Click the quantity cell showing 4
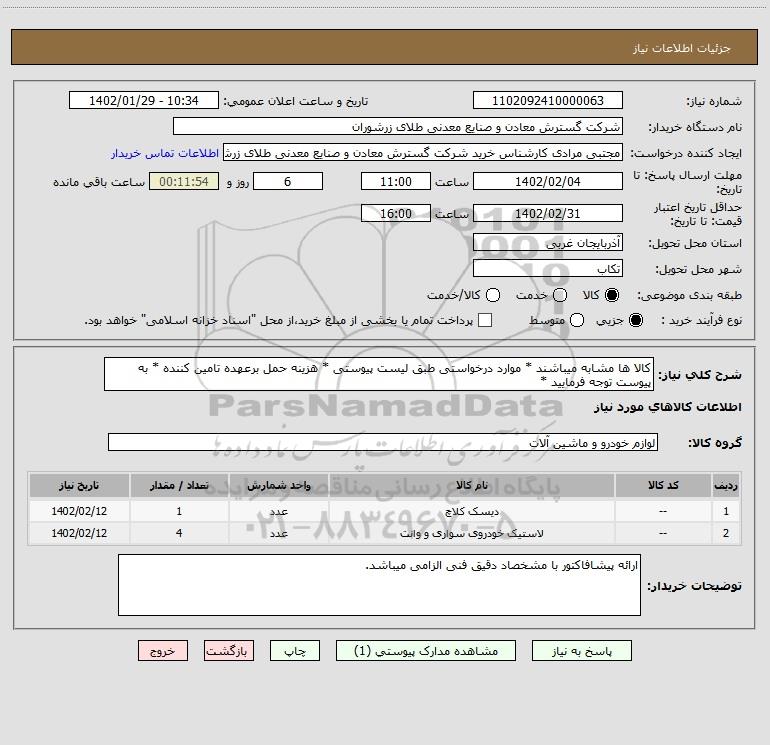The width and height of the screenshot is (770, 745). [x=179, y=533]
